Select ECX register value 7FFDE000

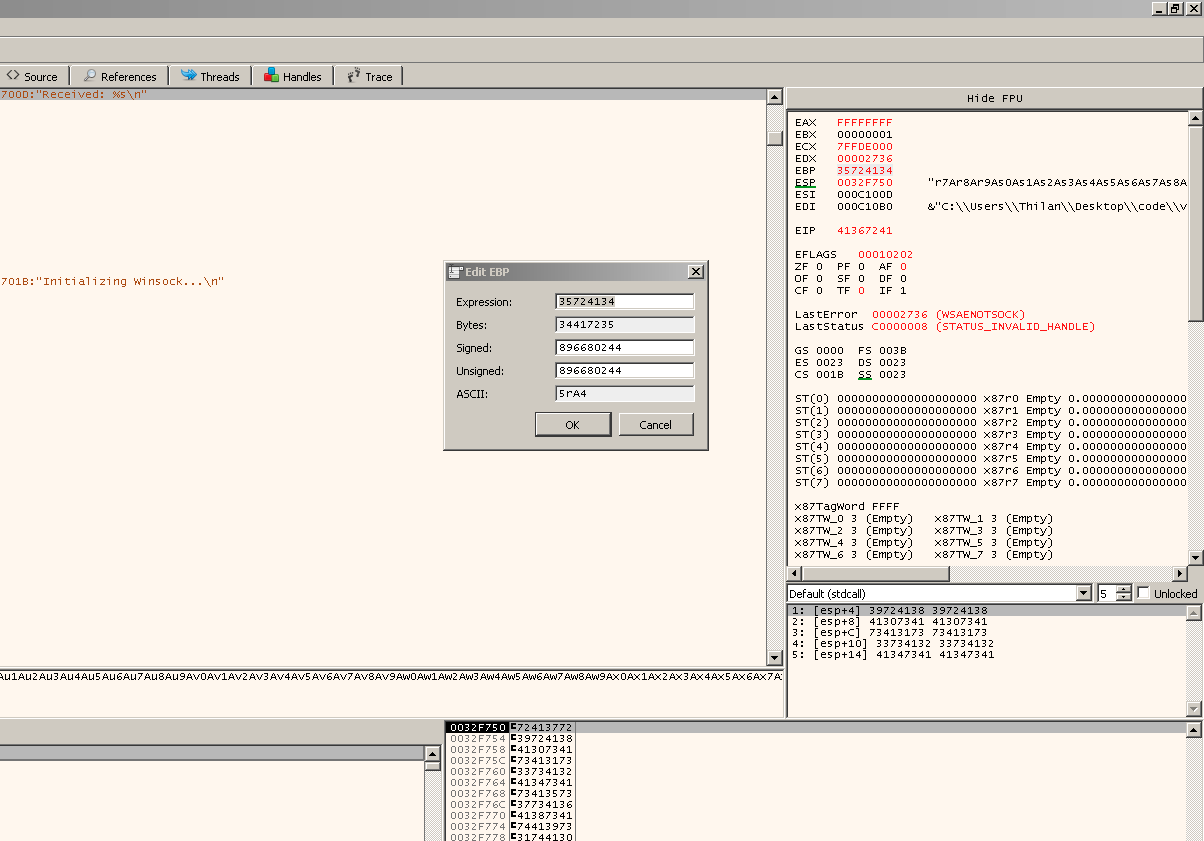(x=865, y=146)
